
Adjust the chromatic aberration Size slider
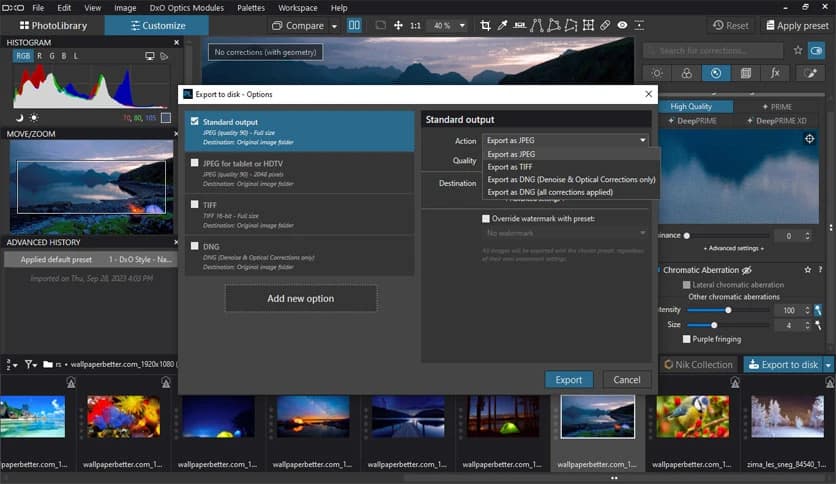tap(728, 325)
